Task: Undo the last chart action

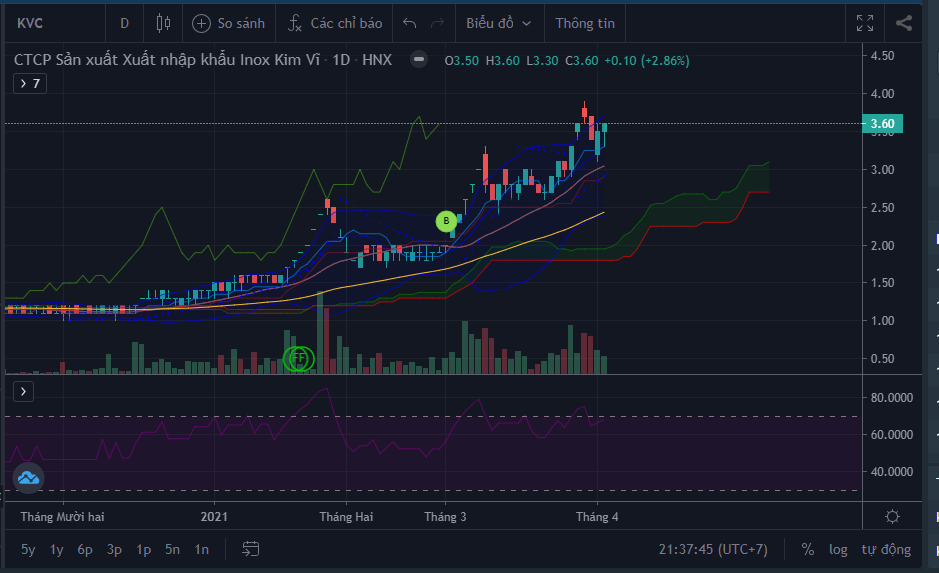Action: 409,23
